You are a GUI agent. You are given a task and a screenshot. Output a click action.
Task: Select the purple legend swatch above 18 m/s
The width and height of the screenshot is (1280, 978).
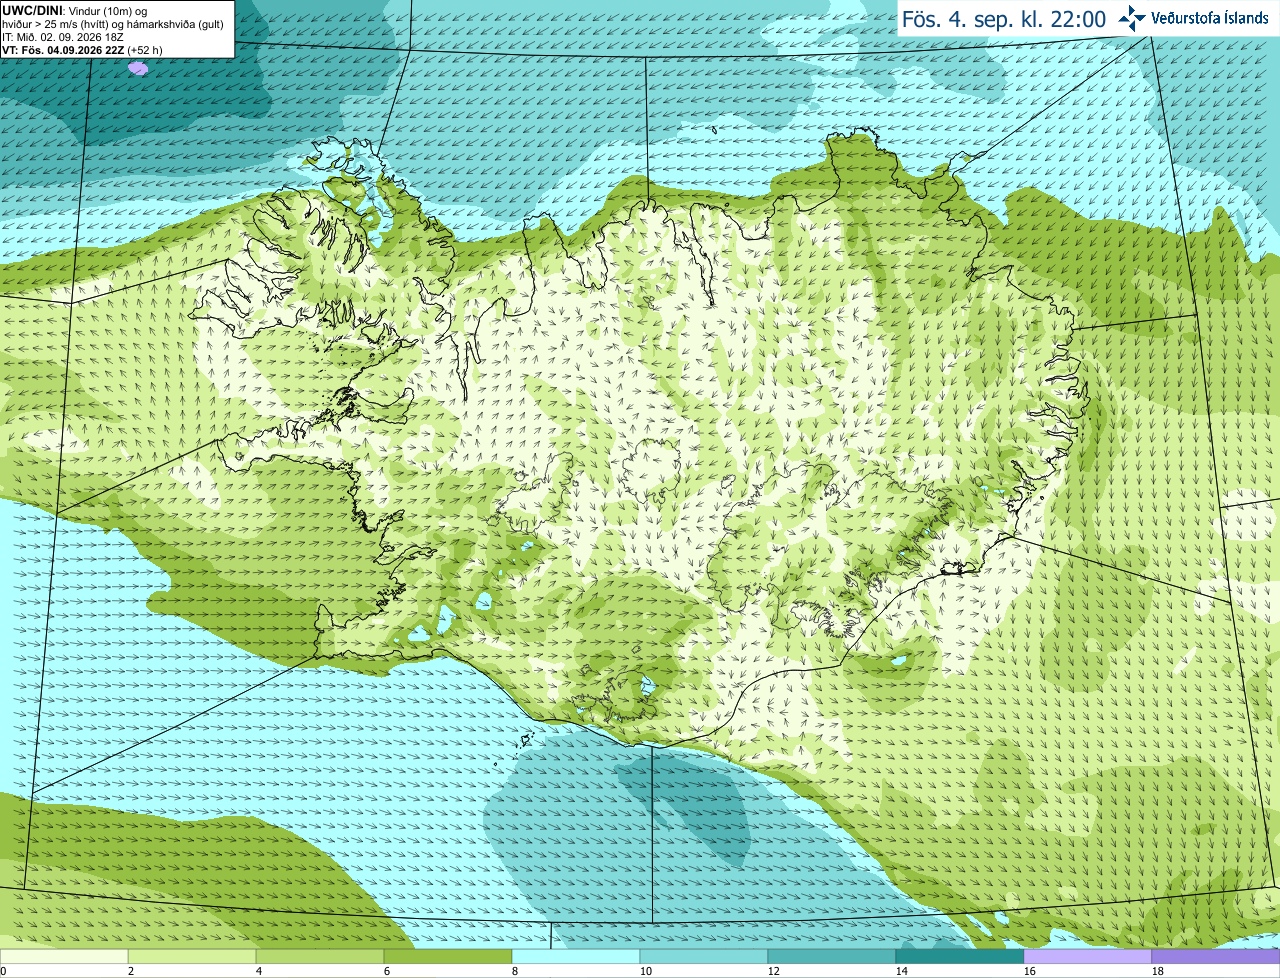(1216, 957)
